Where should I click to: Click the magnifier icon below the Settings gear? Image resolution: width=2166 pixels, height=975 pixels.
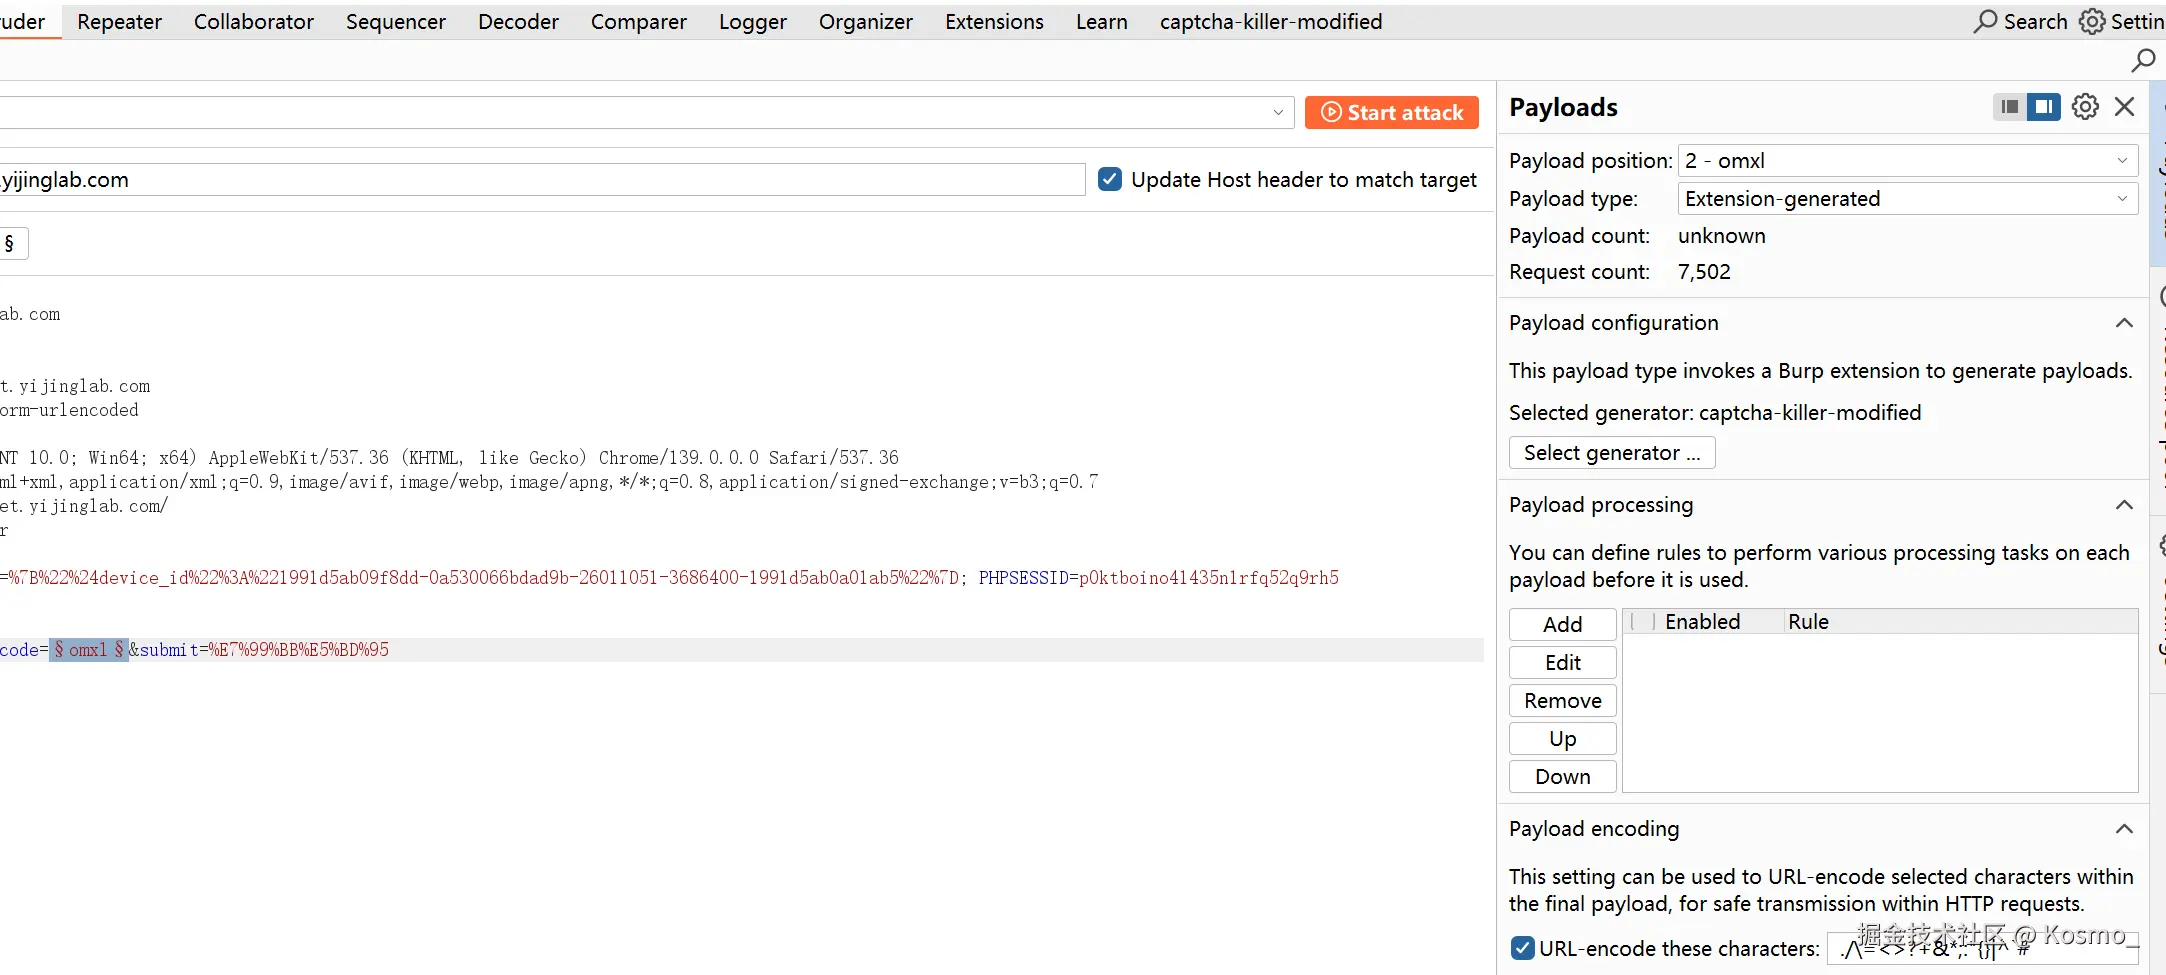click(2143, 61)
